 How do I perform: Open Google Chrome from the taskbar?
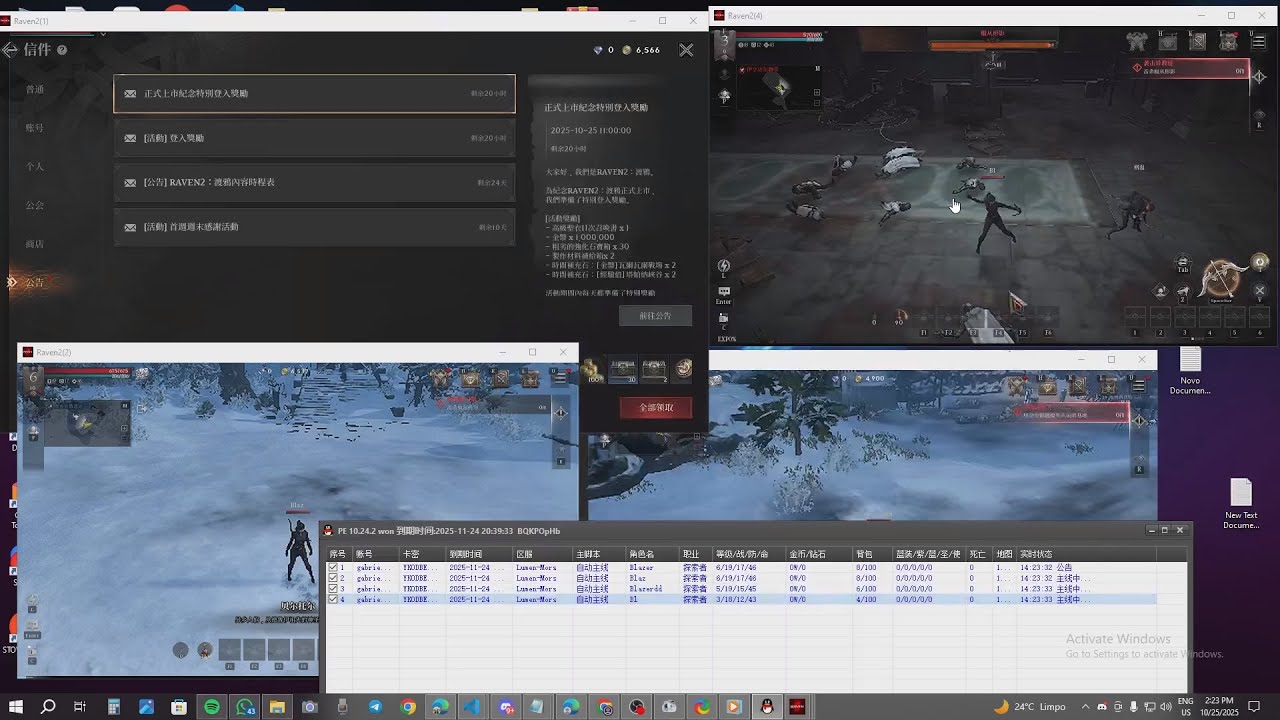point(408,707)
